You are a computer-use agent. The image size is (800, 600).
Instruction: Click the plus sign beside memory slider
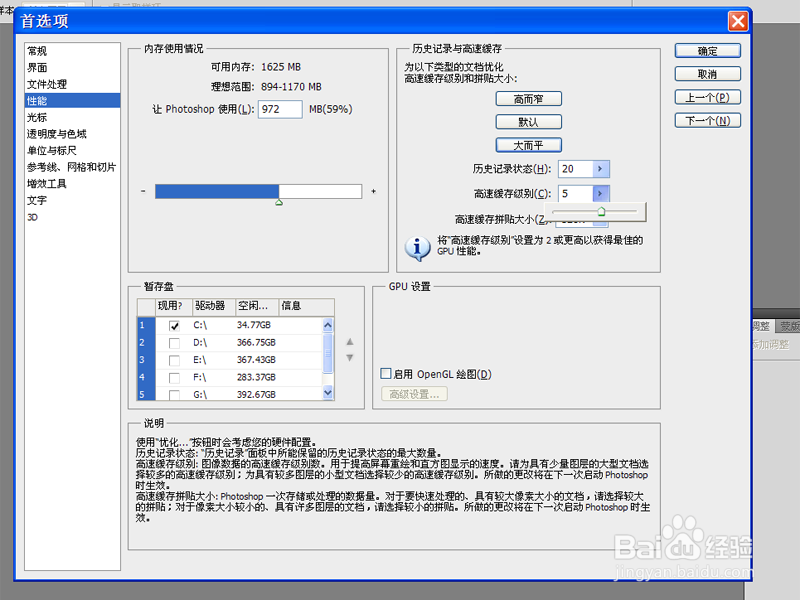click(374, 191)
